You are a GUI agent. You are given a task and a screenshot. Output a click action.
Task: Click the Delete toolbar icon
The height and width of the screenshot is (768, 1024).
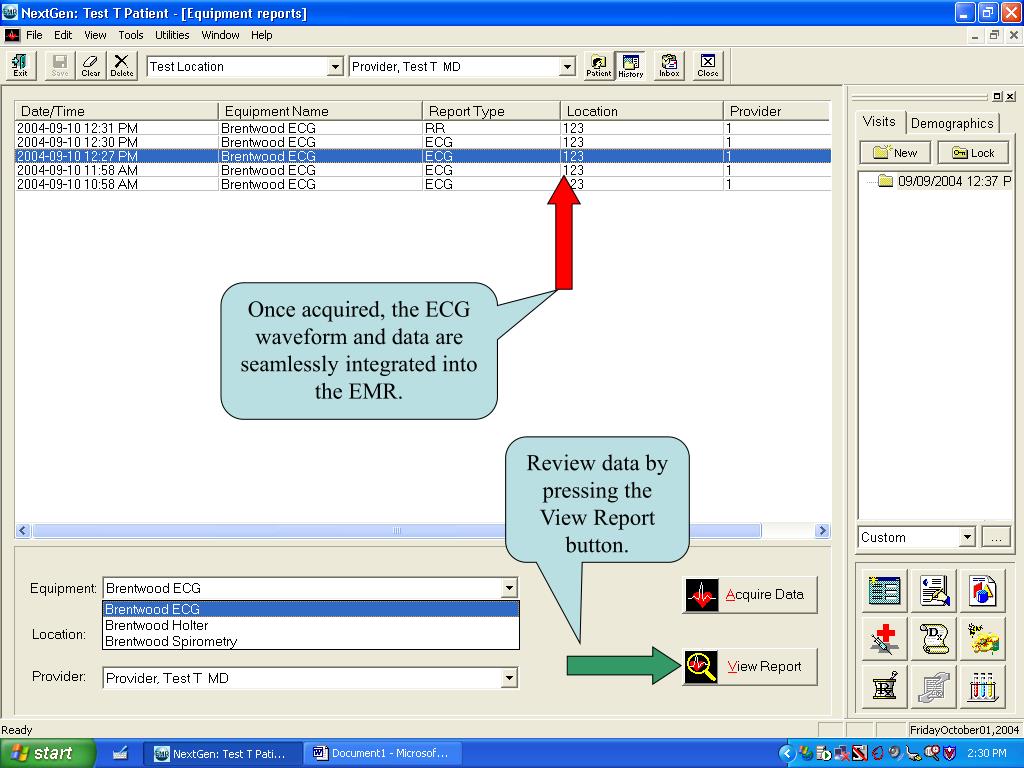[x=121, y=66]
